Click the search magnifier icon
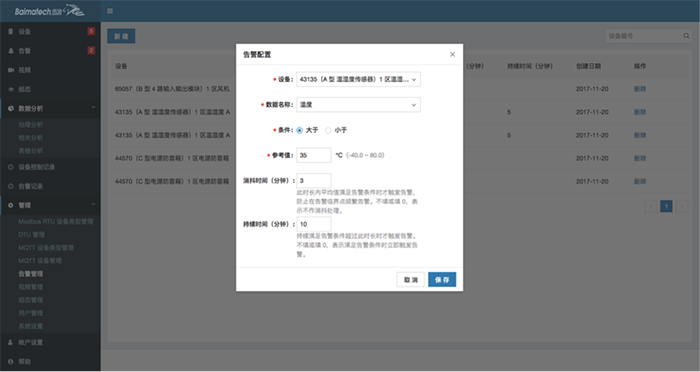700x372 pixels. coord(686,36)
